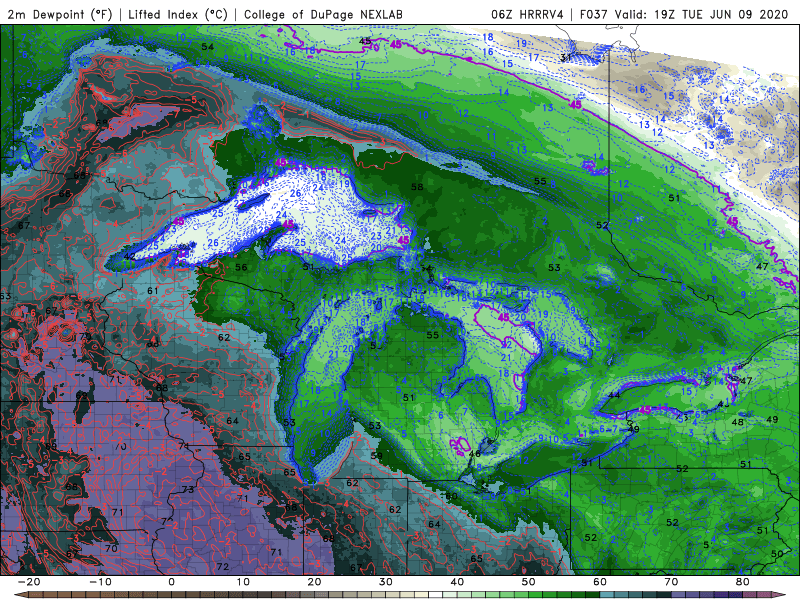Click the '20' color scale label
The width and height of the screenshot is (800, 600).
[314, 582]
